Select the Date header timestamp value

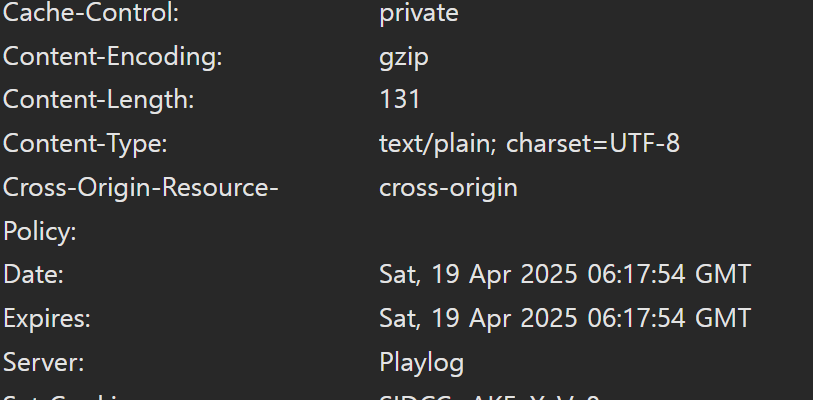tap(565, 274)
